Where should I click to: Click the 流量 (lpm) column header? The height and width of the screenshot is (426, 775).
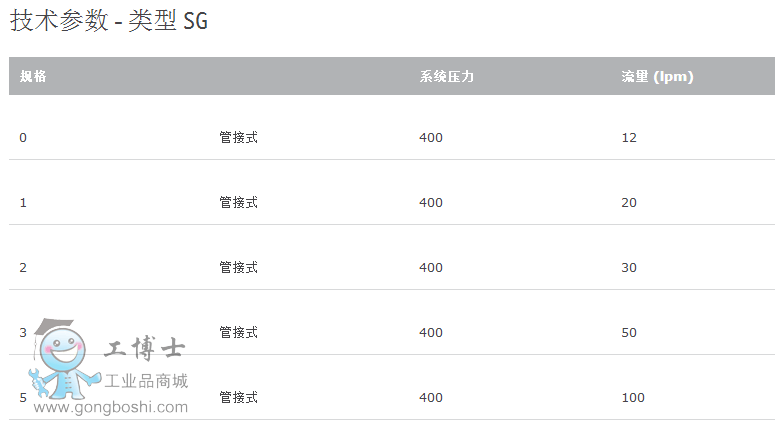(x=657, y=76)
